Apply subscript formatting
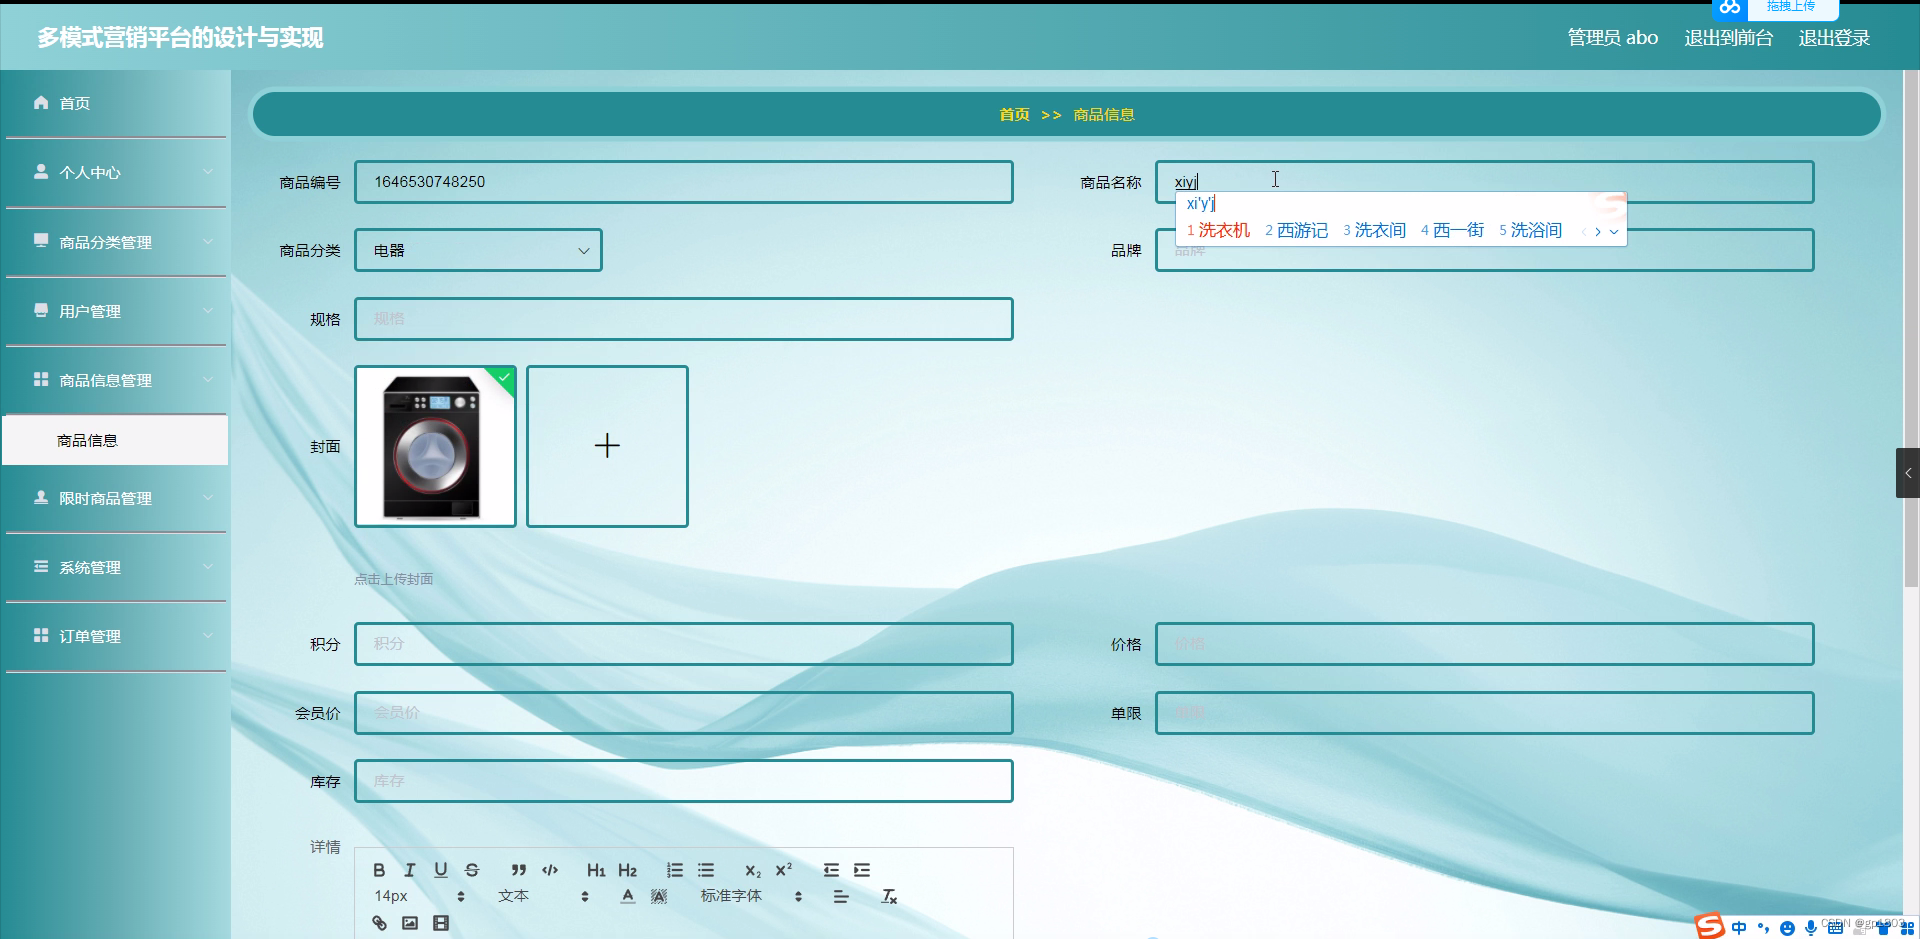Screen dimensions: 1920x939 click(753, 871)
